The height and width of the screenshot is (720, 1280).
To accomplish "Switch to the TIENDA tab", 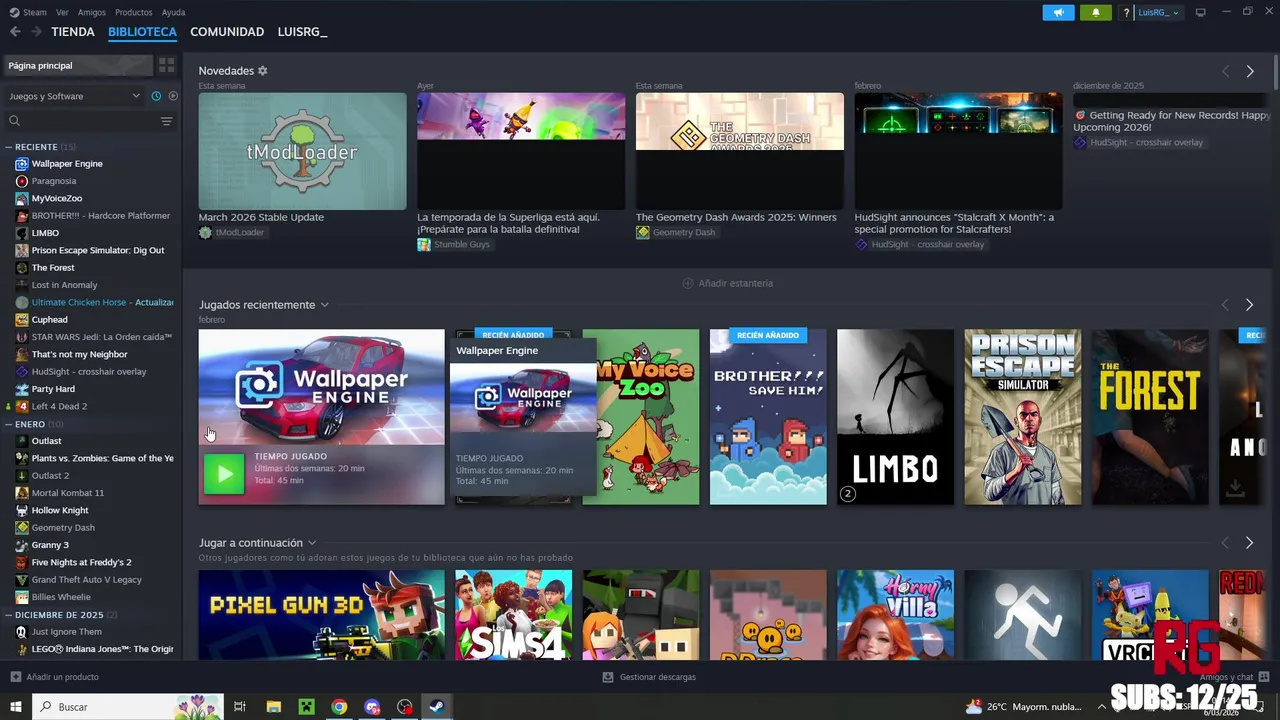I will (x=73, y=32).
